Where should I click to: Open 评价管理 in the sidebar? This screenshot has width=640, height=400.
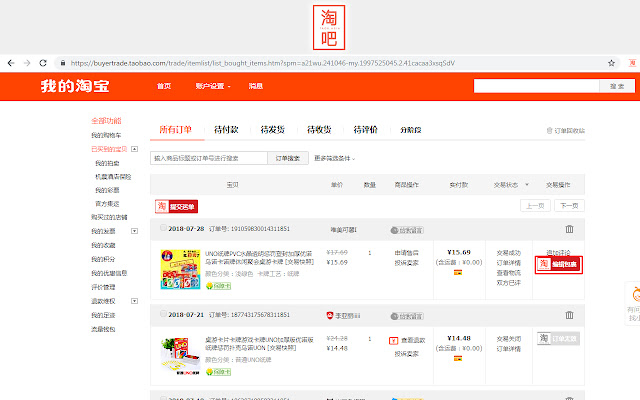[103, 287]
